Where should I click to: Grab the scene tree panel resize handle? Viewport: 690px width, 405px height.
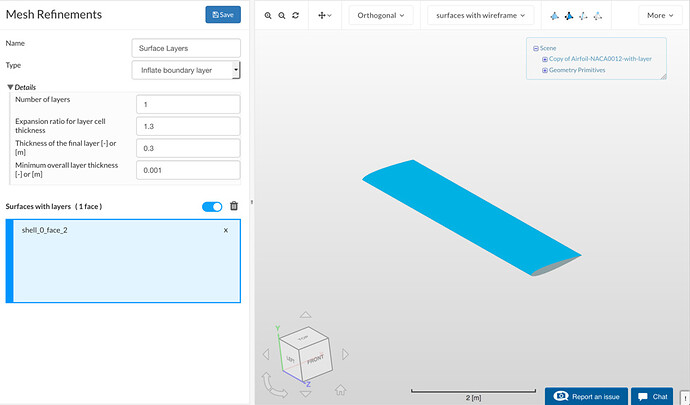click(663, 77)
